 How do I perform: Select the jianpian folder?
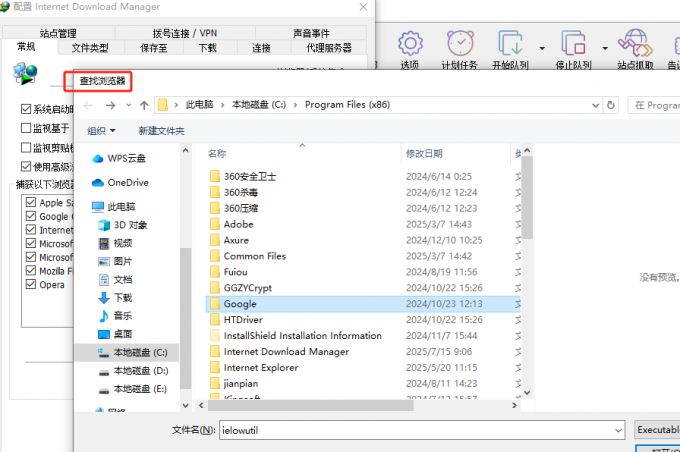(363, 383)
